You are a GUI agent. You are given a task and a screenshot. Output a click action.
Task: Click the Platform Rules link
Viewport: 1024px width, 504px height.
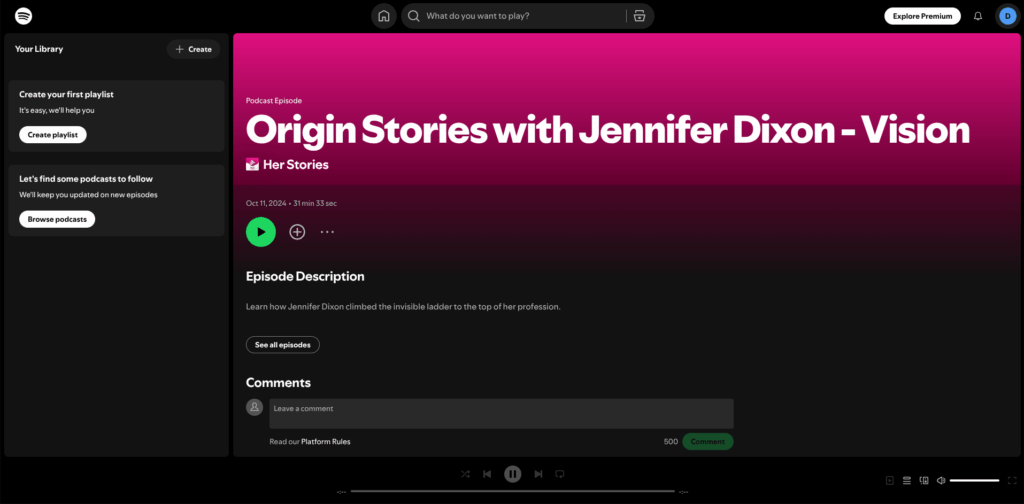(x=325, y=441)
